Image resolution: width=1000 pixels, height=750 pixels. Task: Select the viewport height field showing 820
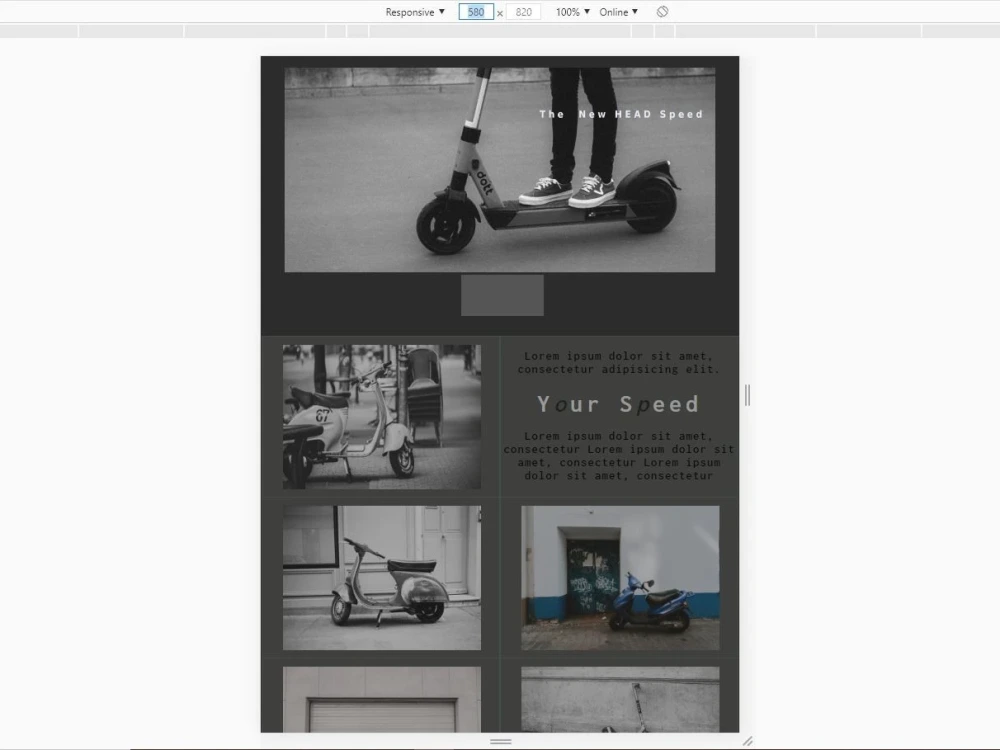[524, 12]
